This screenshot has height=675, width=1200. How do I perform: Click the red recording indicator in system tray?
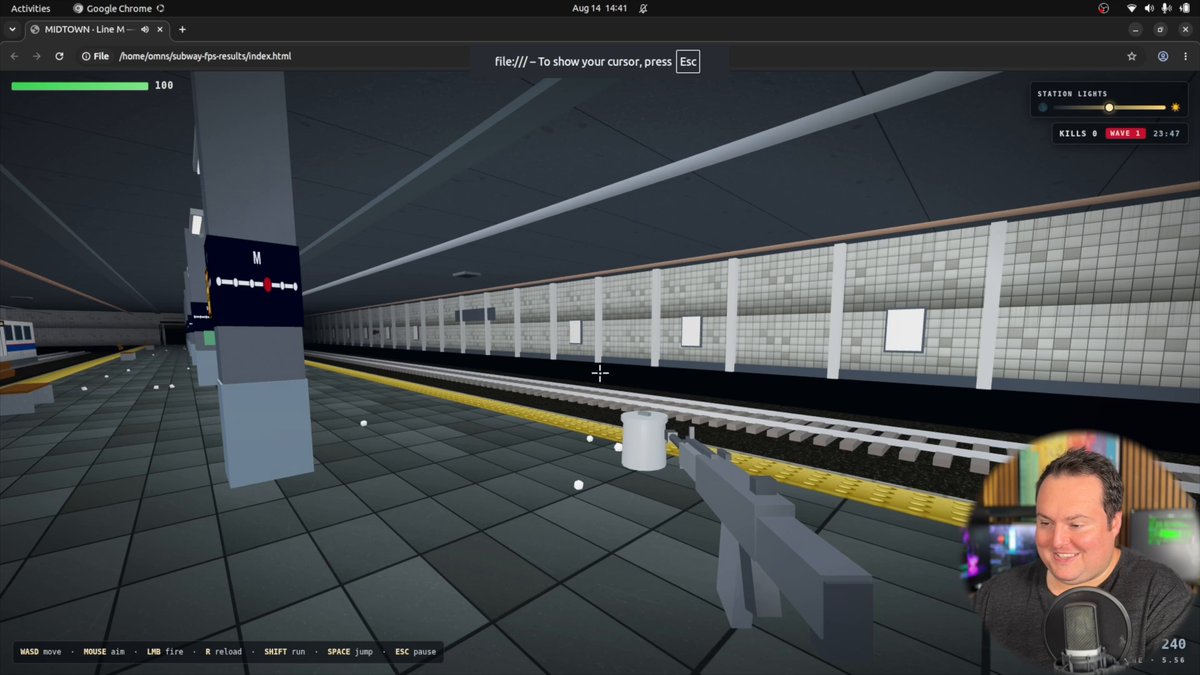(1103, 8)
